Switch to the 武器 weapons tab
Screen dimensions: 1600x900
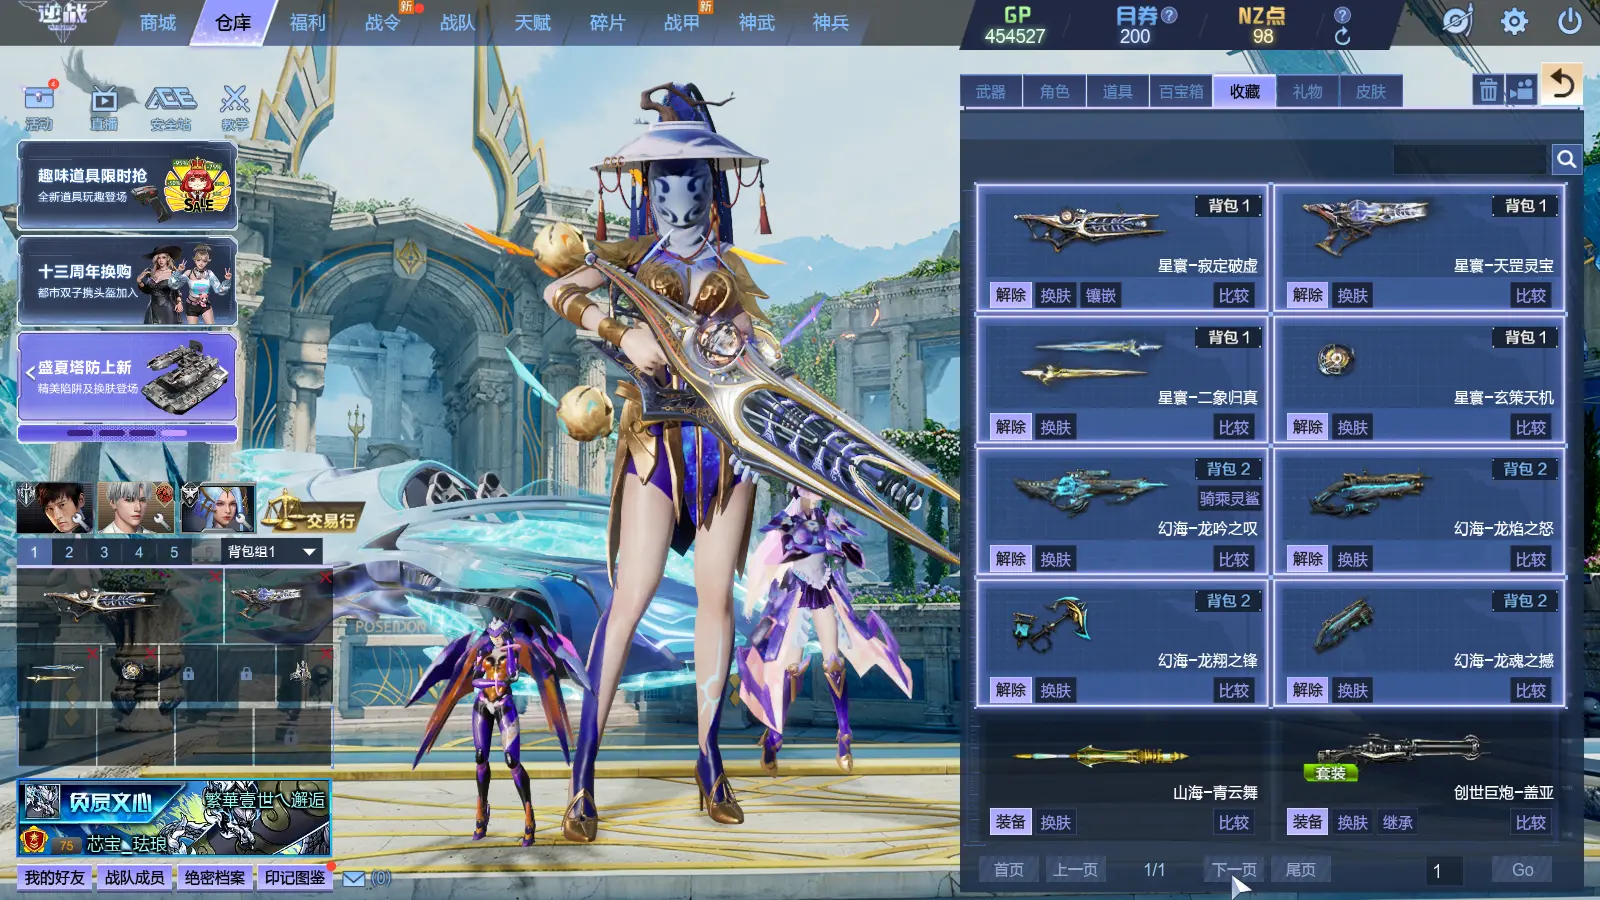[x=991, y=91]
